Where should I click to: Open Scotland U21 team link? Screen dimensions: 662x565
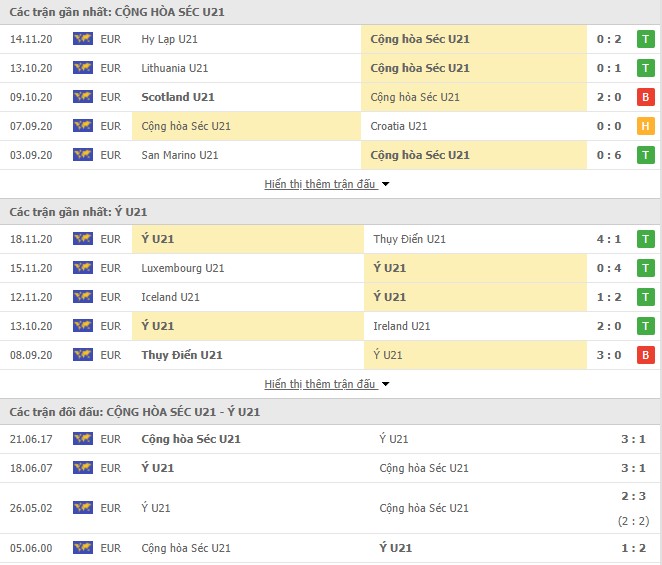pos(178,97)
